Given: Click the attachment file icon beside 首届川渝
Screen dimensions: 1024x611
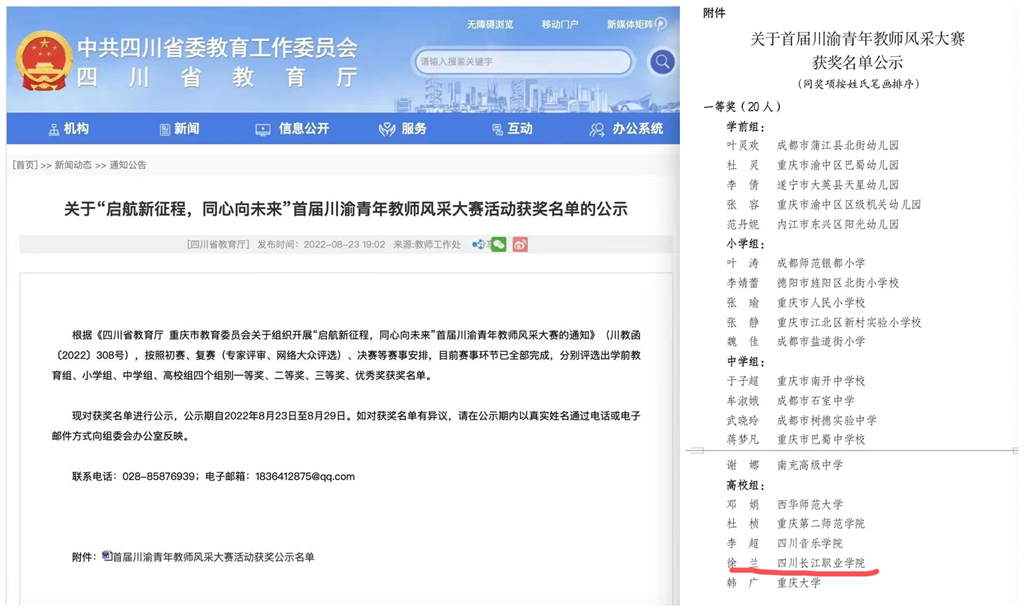Looking at the screenshot, I should 107,556.
